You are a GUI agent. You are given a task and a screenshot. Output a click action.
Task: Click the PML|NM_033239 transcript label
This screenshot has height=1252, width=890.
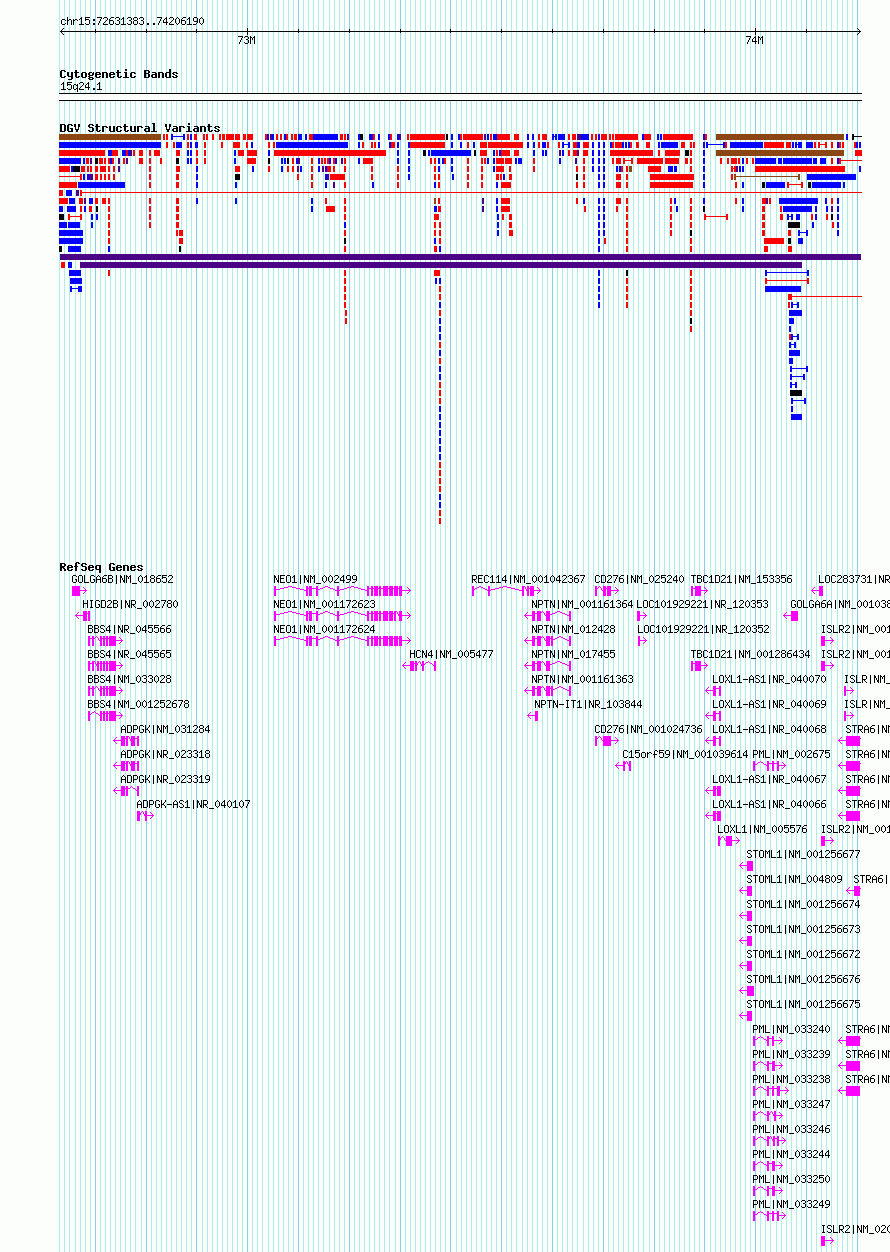coord(791,1054)
